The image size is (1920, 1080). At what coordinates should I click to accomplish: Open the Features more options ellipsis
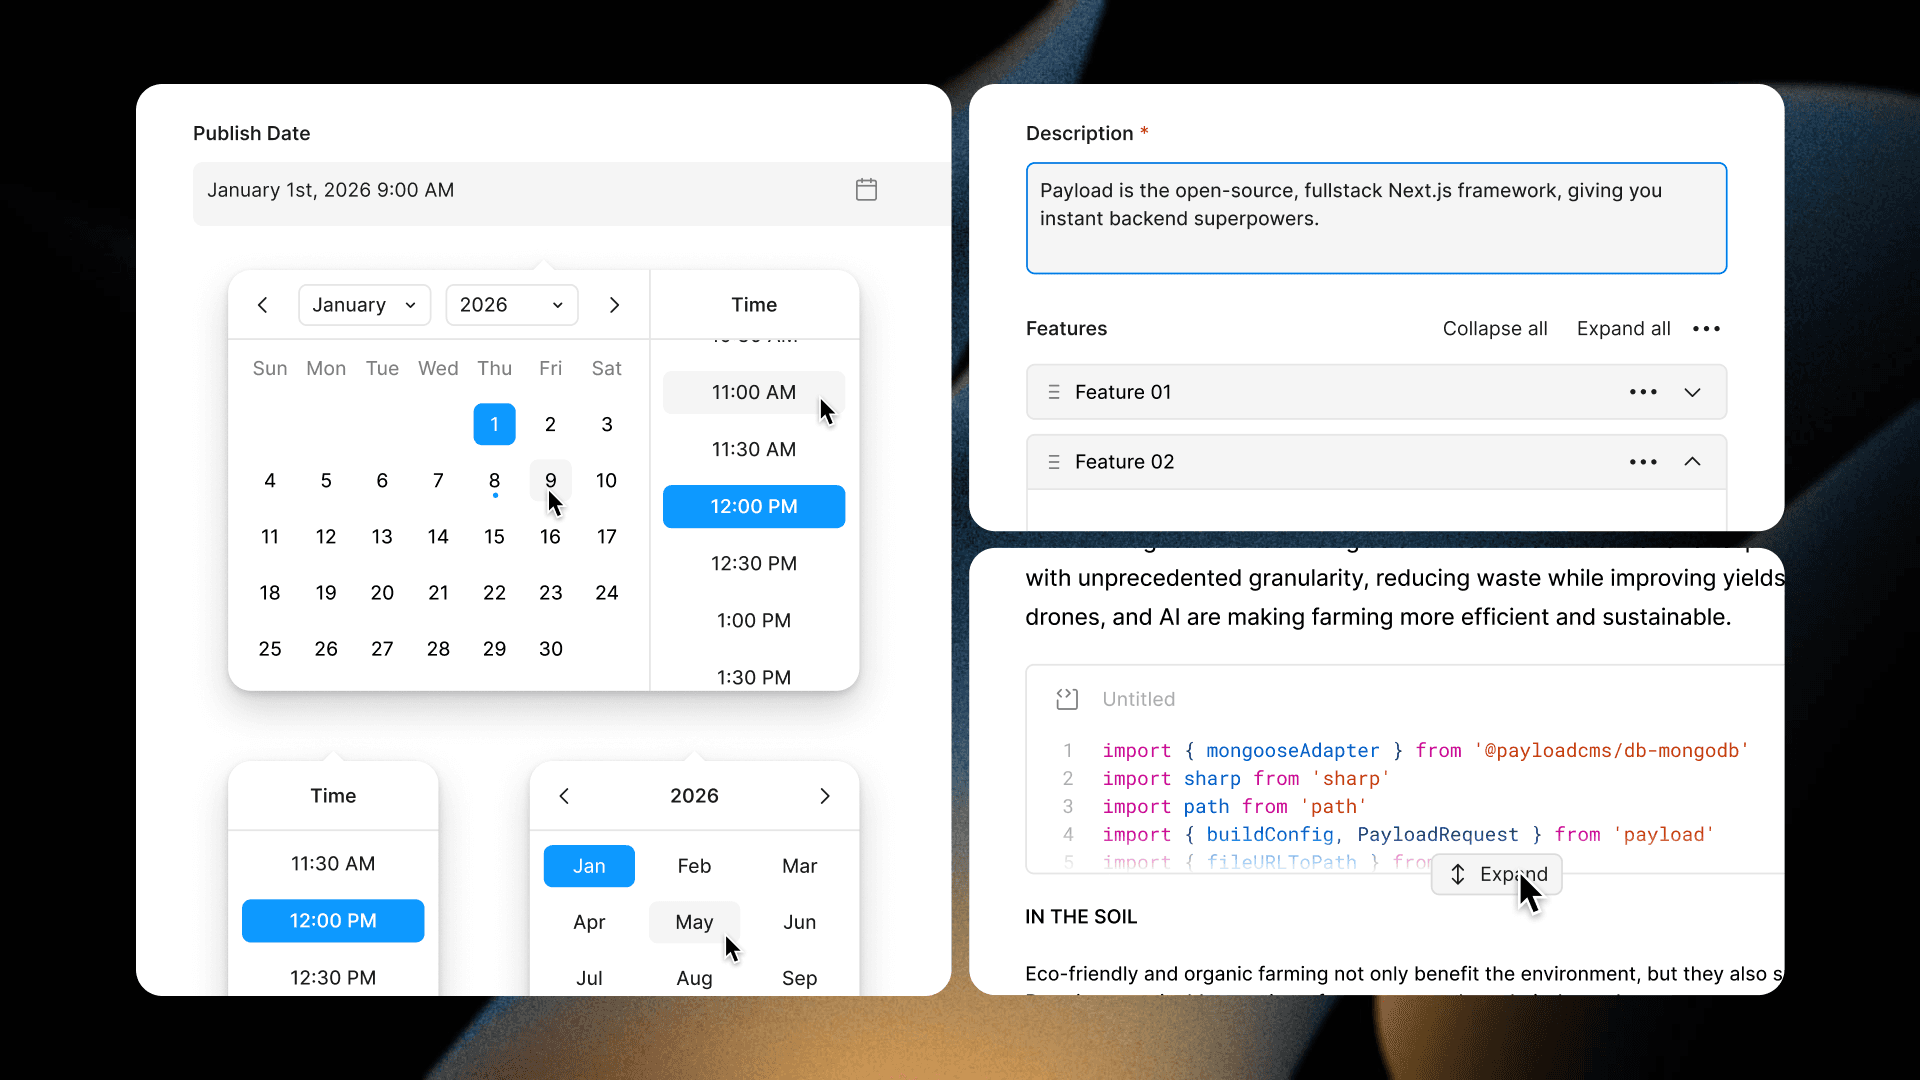click(1706, 329)
